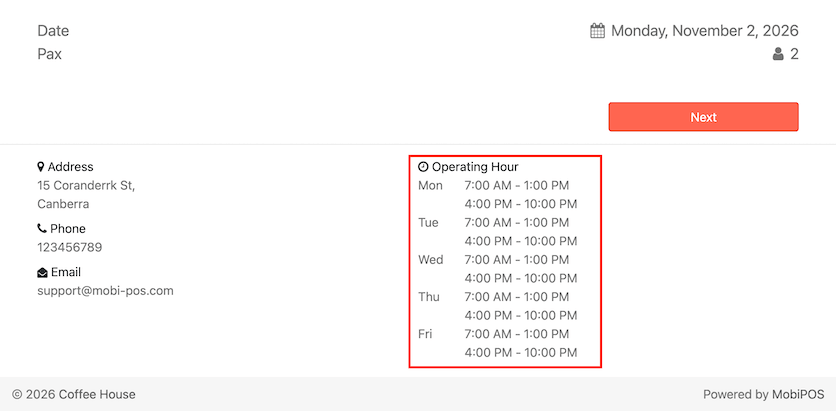Click the telephone icon beside Phone
The height and width of the screenshot is (411, 836).
click(x=42, y=229)
